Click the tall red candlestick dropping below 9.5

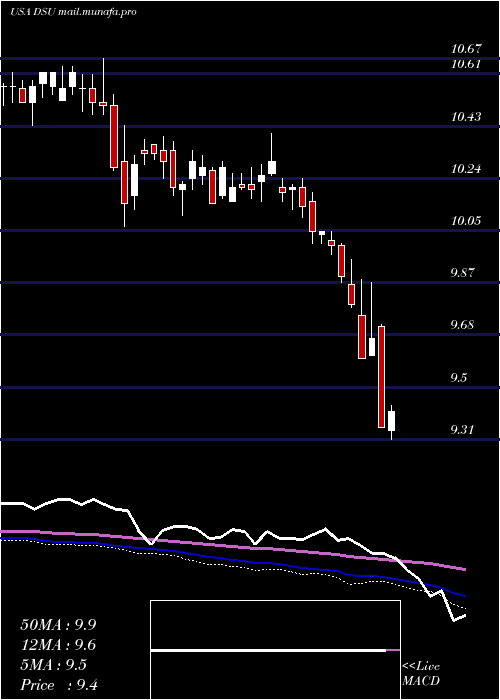381,377
